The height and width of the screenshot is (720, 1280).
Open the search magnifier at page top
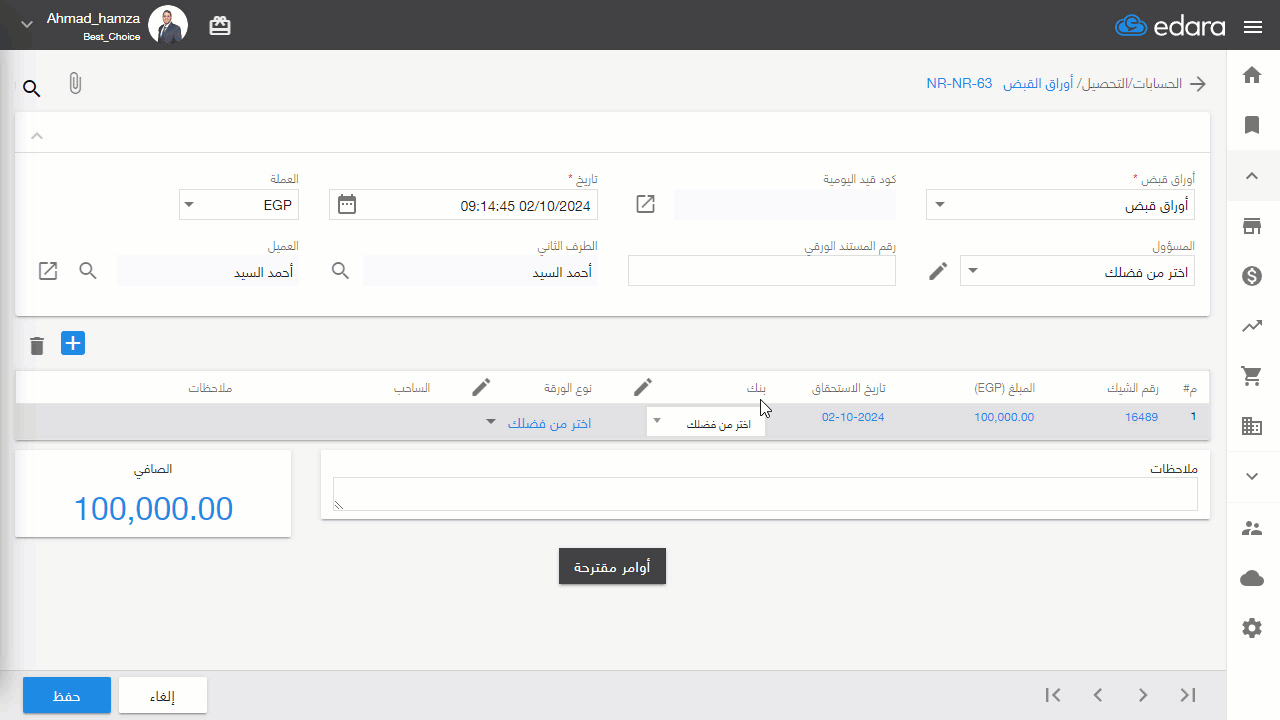[32, 89]
